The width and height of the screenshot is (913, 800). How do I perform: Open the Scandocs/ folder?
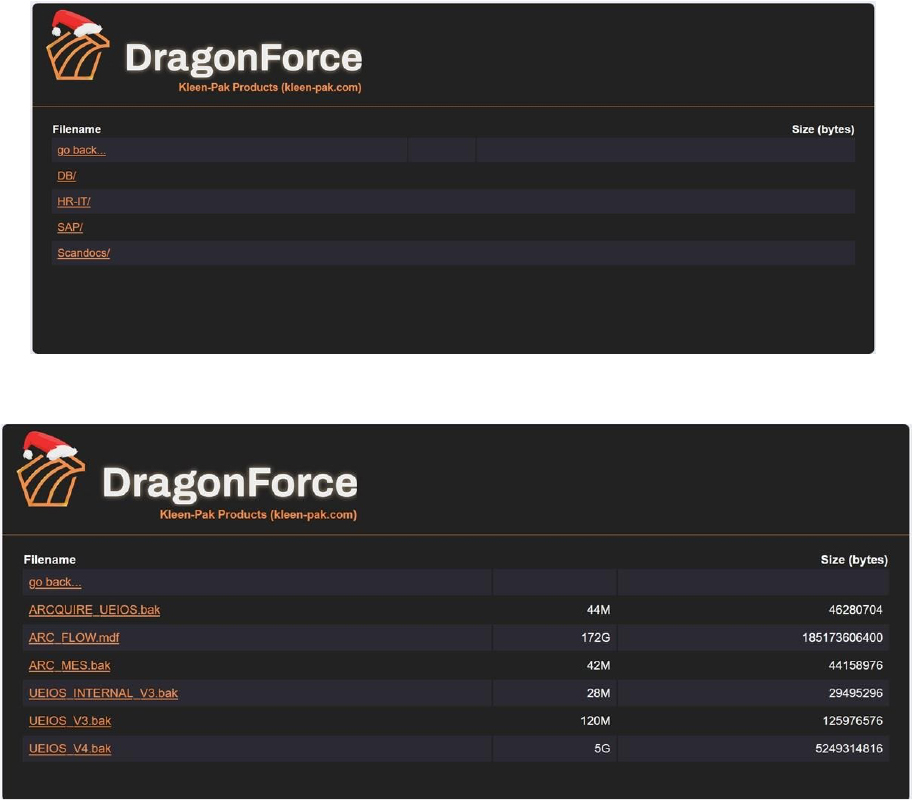[84, 253]
